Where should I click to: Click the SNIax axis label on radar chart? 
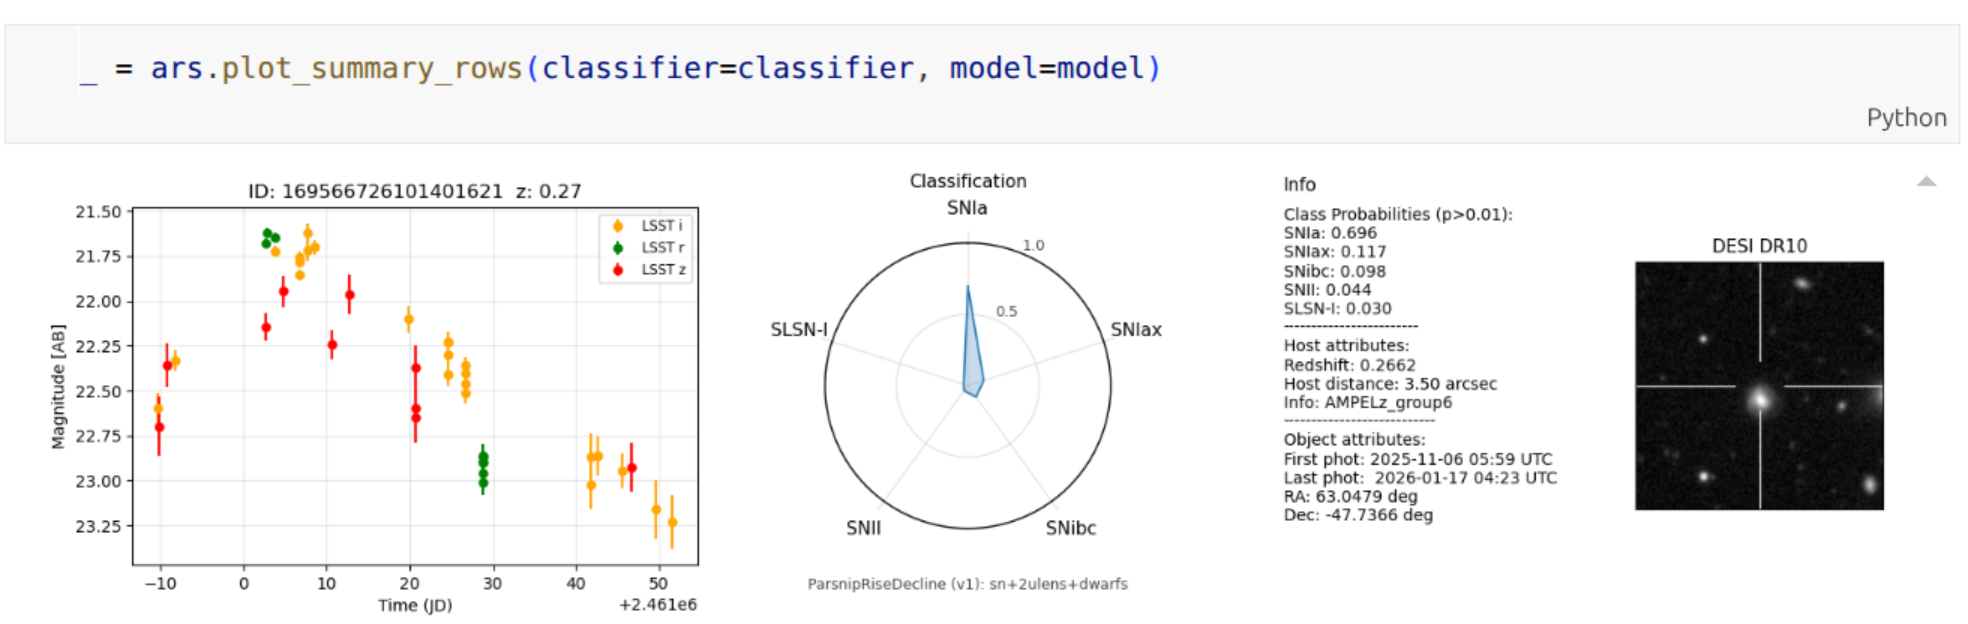coord(1136,330)
